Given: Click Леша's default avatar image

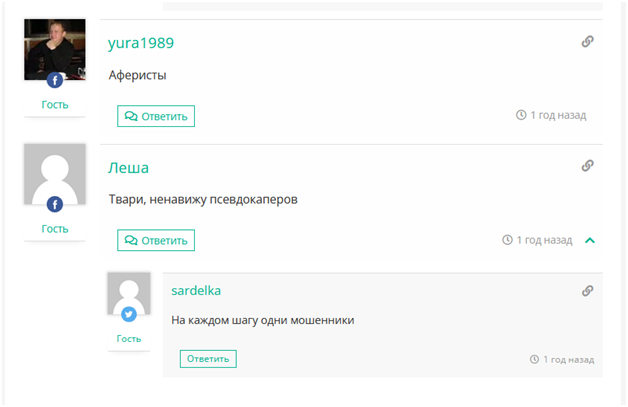Looking at the screenshot, I should click(x=55, y=170).
